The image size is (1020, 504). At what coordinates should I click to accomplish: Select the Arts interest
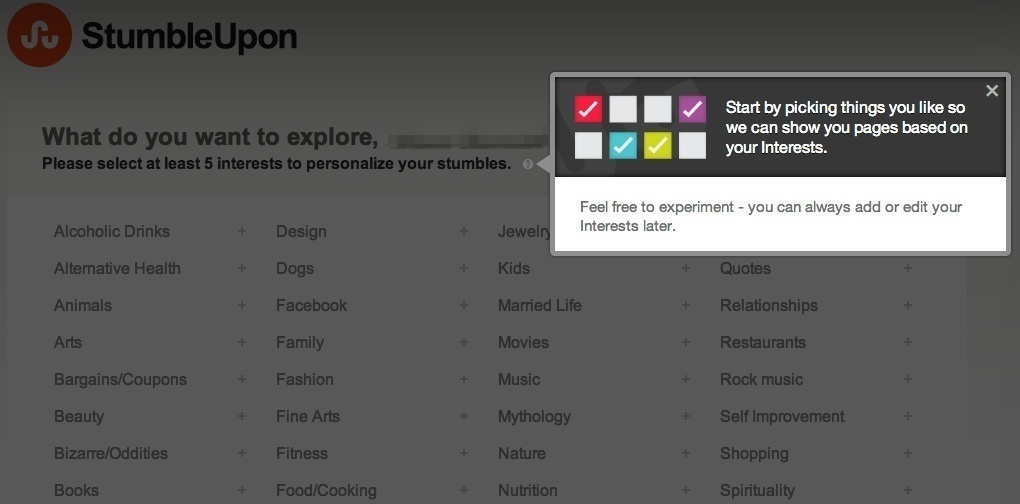tap(68, 342)
